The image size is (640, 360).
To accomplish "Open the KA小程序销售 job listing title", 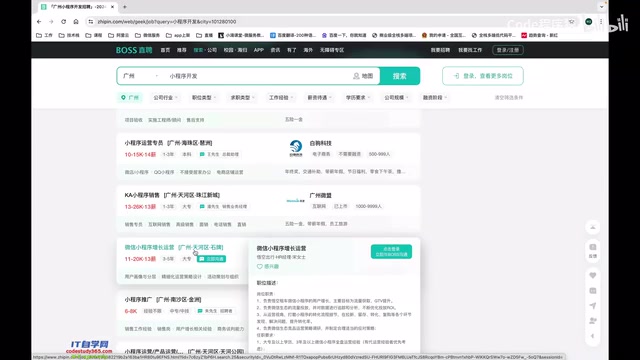I will pos(142,195).
